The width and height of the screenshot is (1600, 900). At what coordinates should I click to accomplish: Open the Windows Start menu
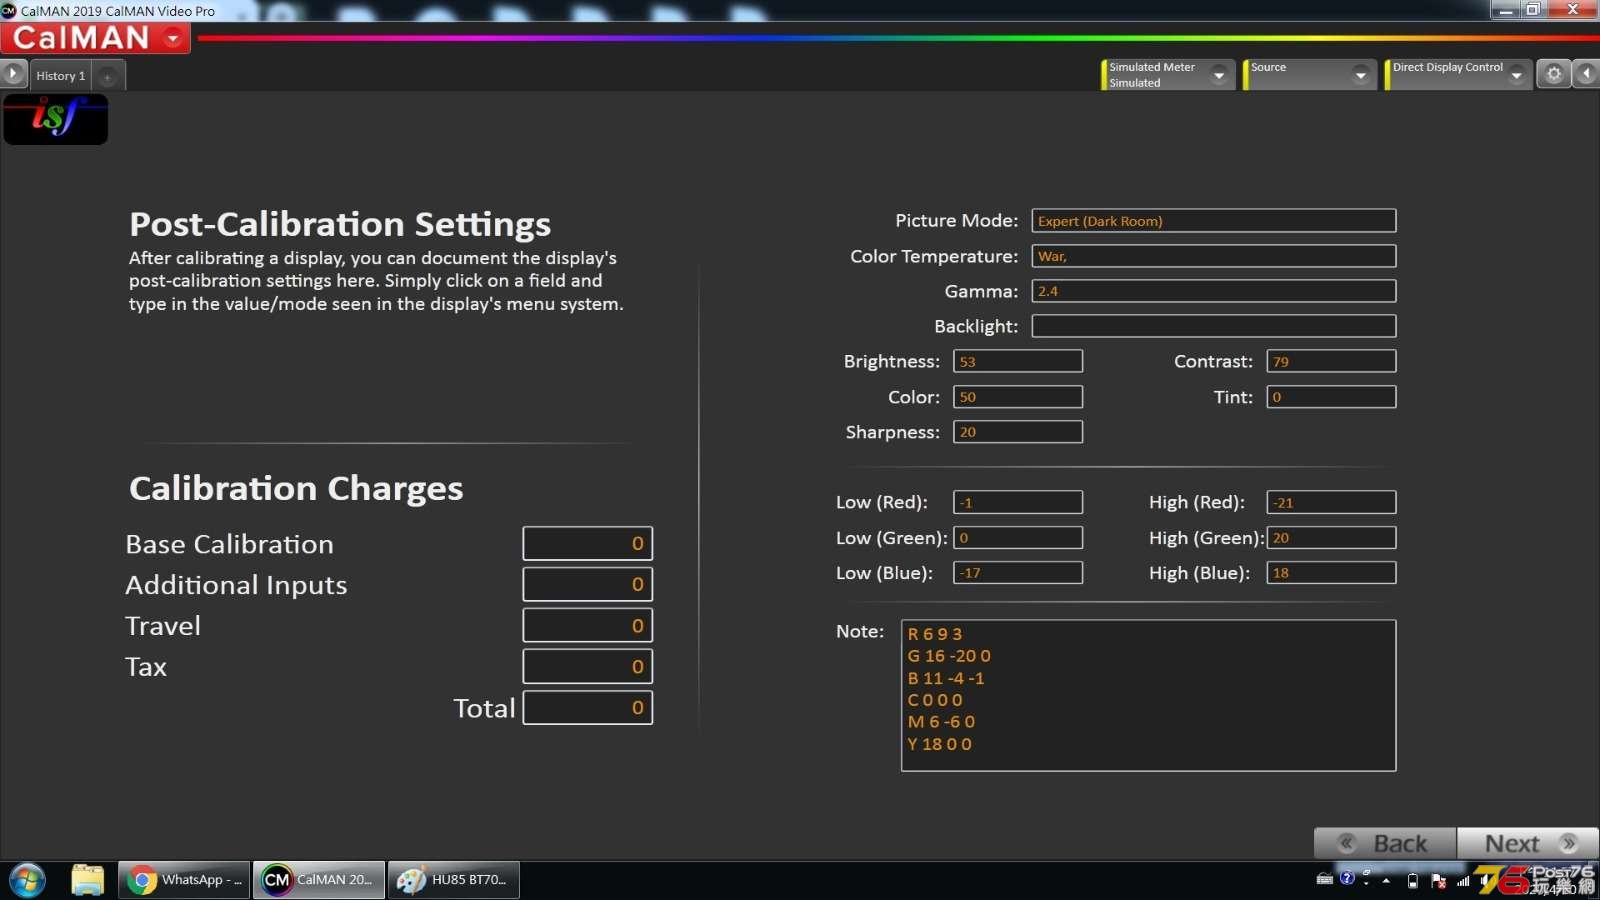click(27, 880)
